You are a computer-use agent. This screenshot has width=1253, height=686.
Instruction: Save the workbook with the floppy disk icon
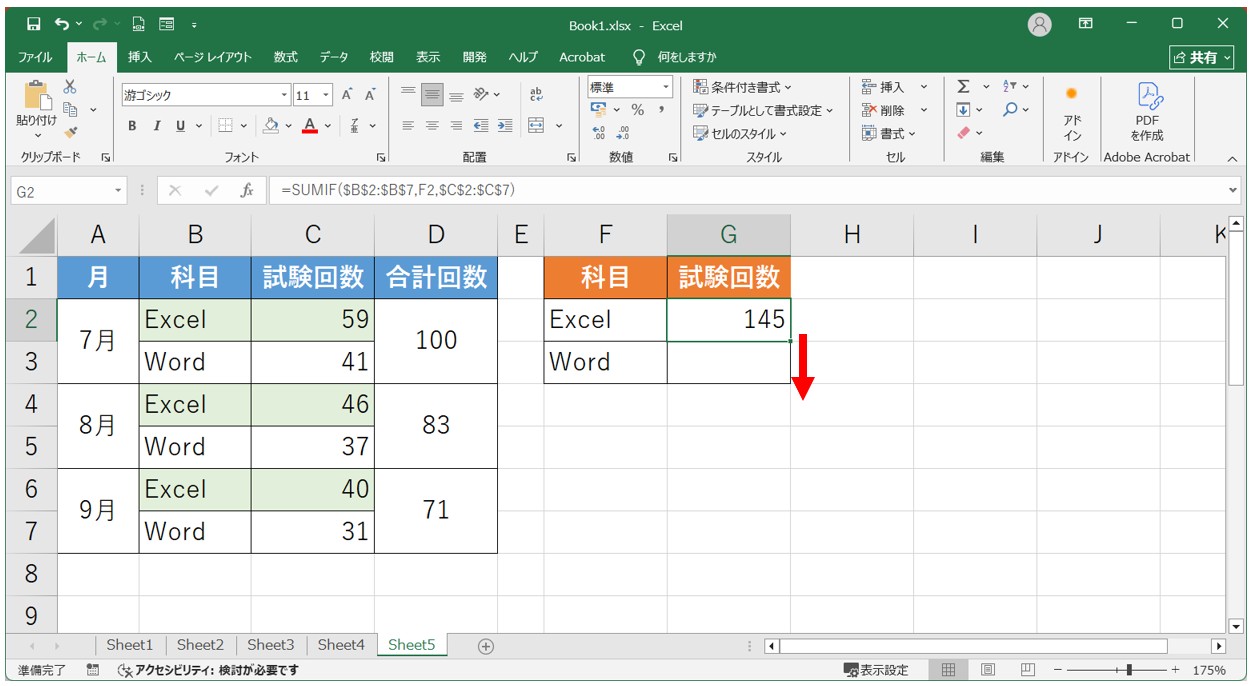pos(33,24)
